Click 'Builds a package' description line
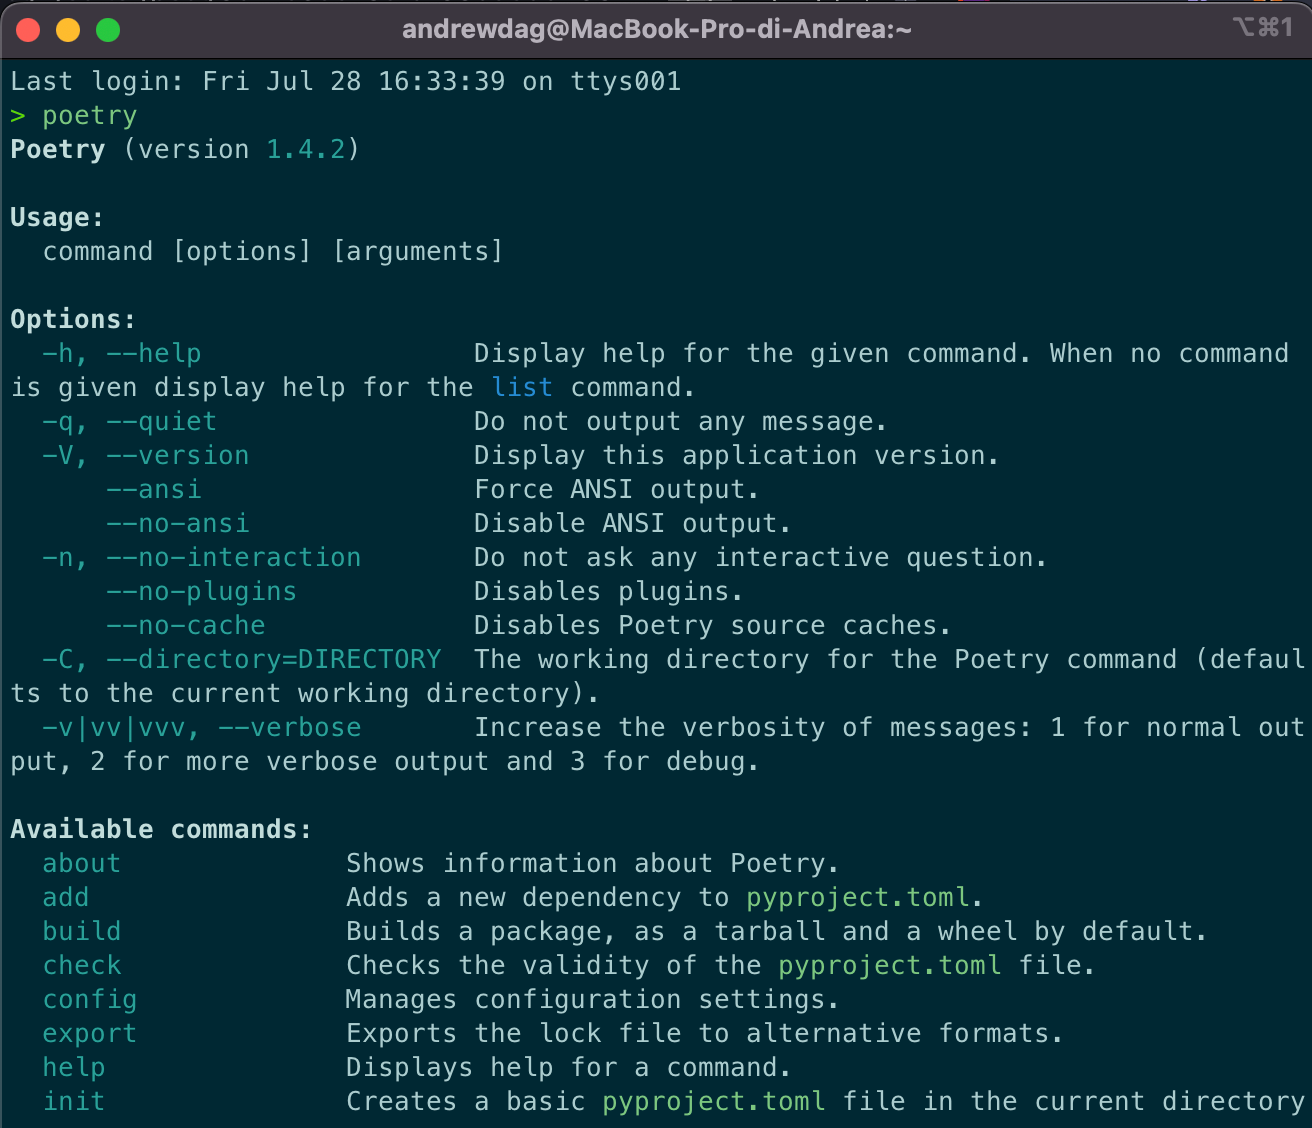 777,931
